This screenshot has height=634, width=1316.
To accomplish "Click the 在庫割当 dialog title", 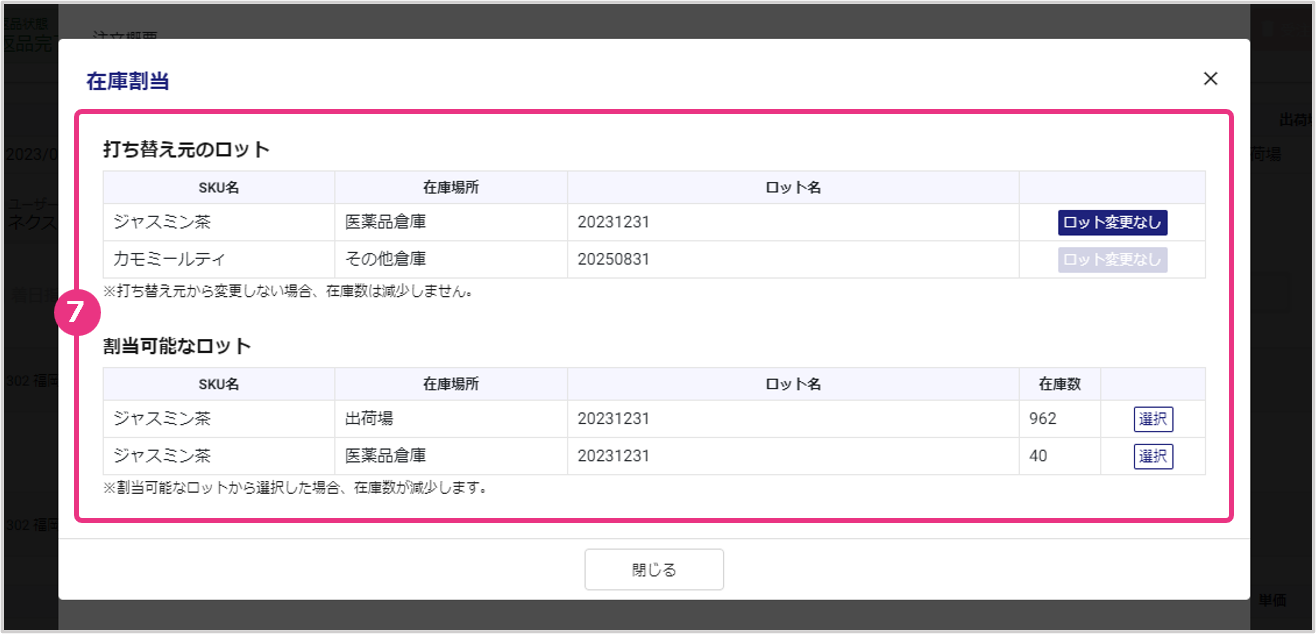I will point(127,81).
